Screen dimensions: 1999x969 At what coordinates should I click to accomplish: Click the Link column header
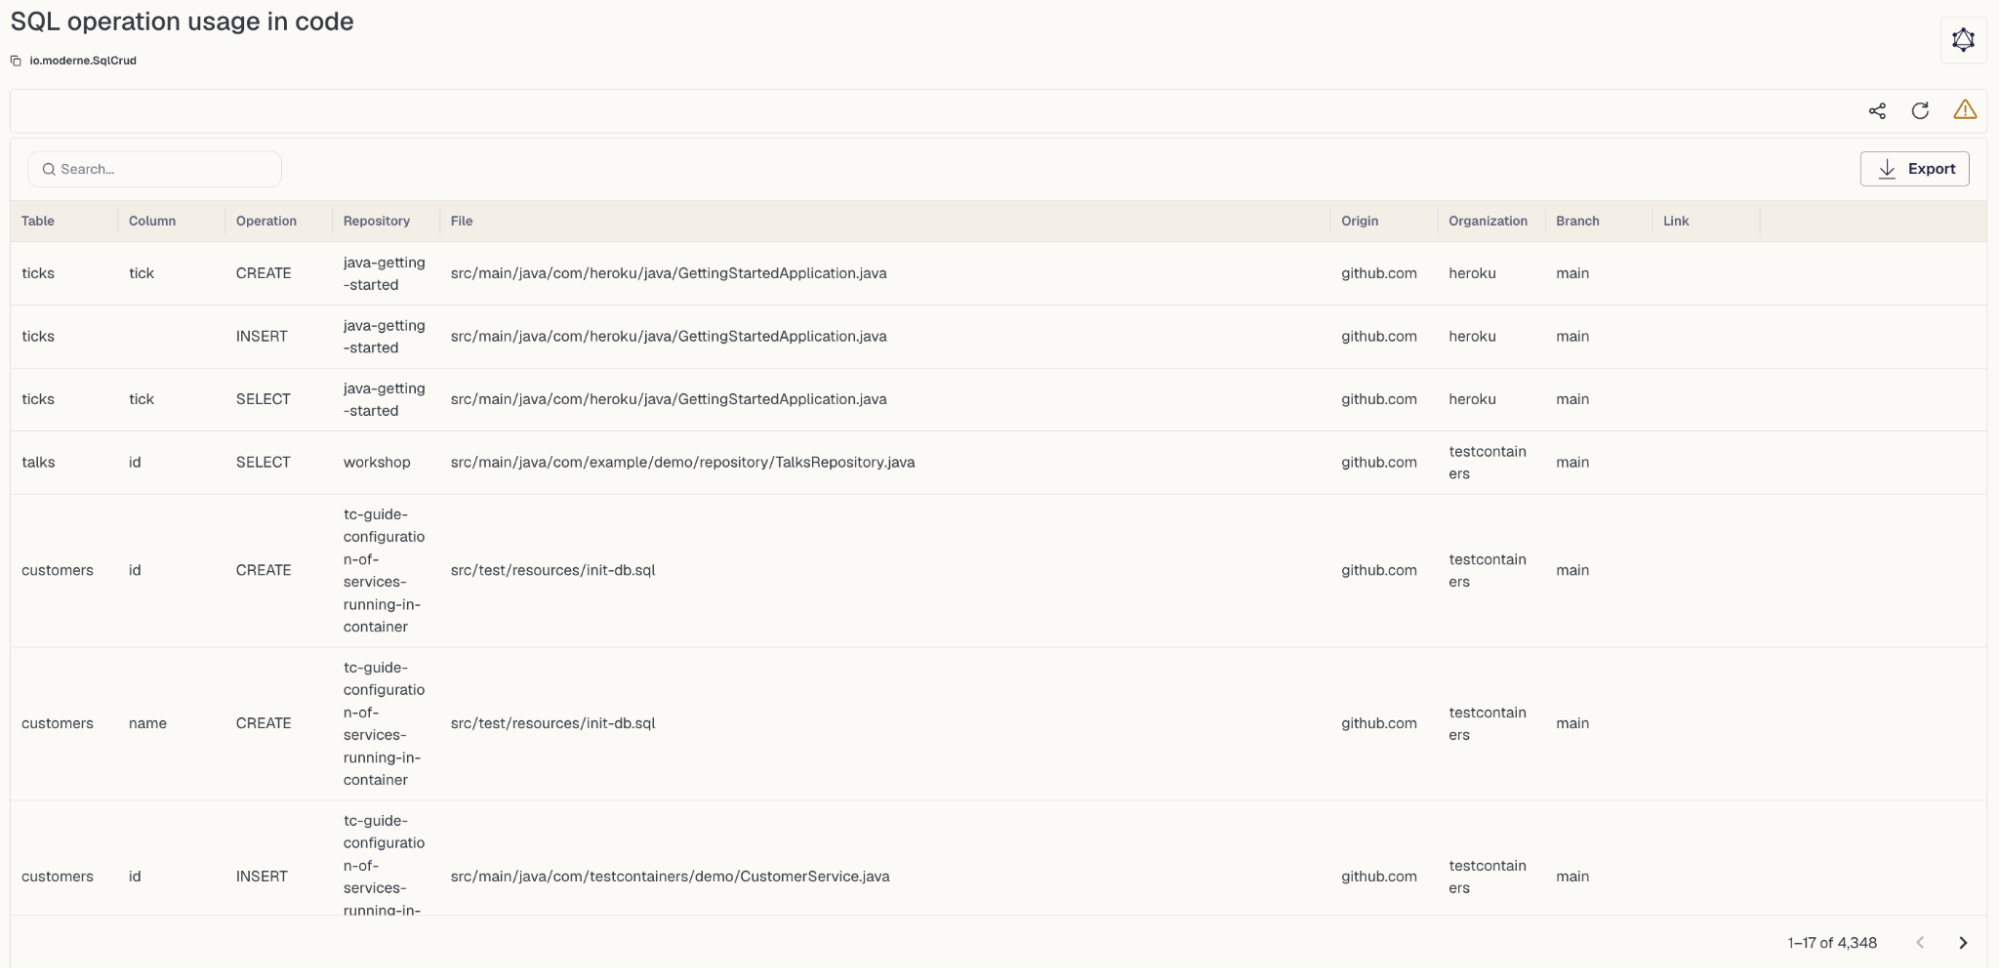pyautogui.click(x=1675, y=221)
